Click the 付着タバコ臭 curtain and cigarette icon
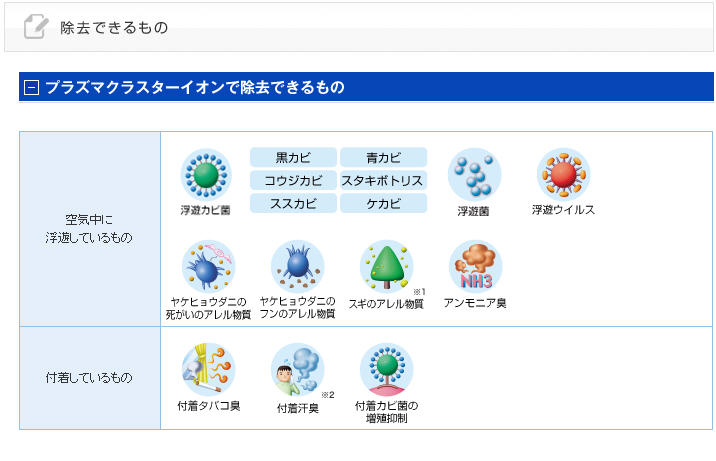The image size is (716, 461). coord(208,369)
